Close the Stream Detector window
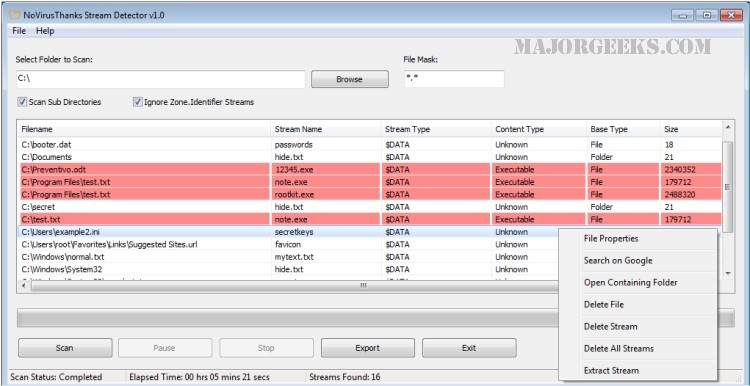The height and width of the screenshot is (386, 750). pos(731,15)
